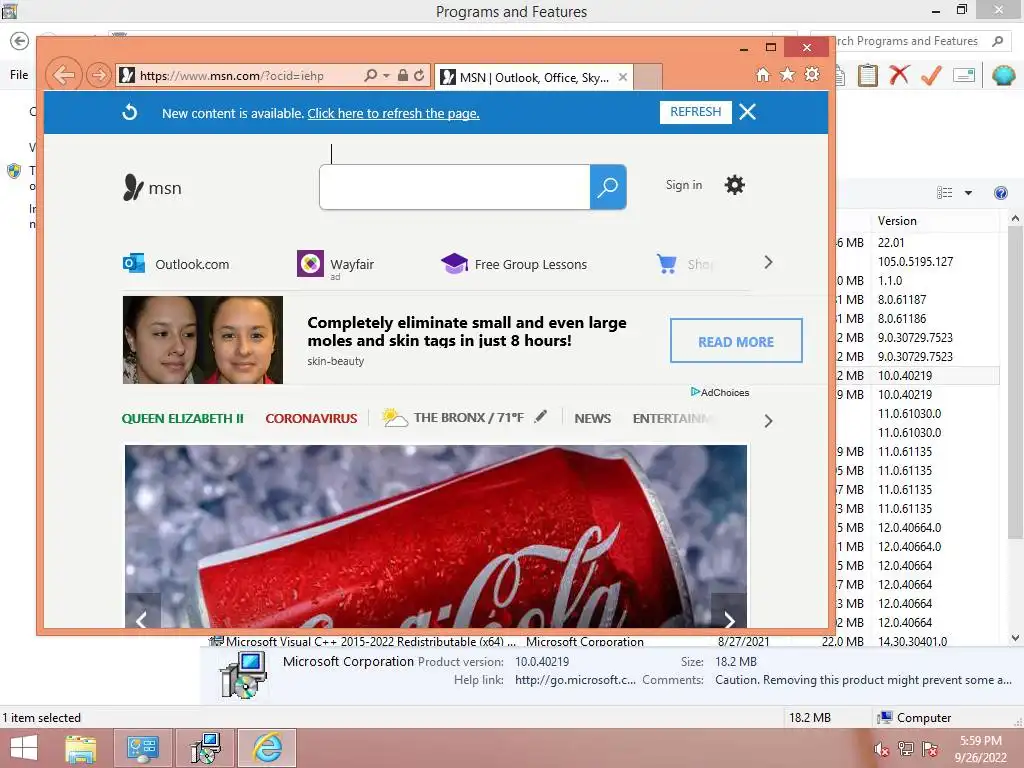Click the clipboard paste toolbar icon
This screenshot has width=1024, height=768.
pos(867,75)
